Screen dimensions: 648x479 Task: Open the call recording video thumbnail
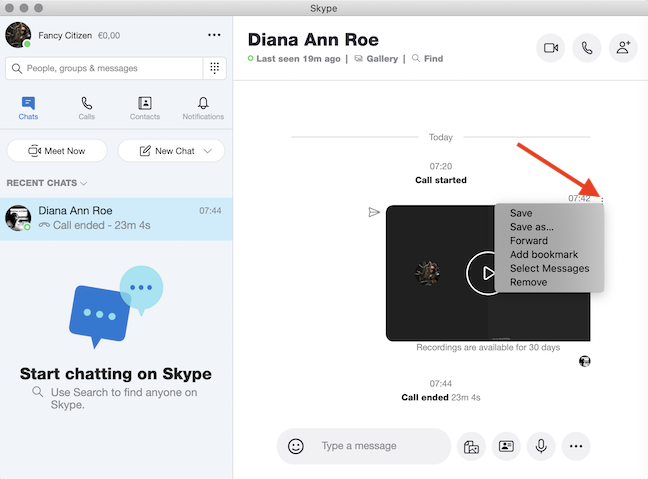(488, 273)
